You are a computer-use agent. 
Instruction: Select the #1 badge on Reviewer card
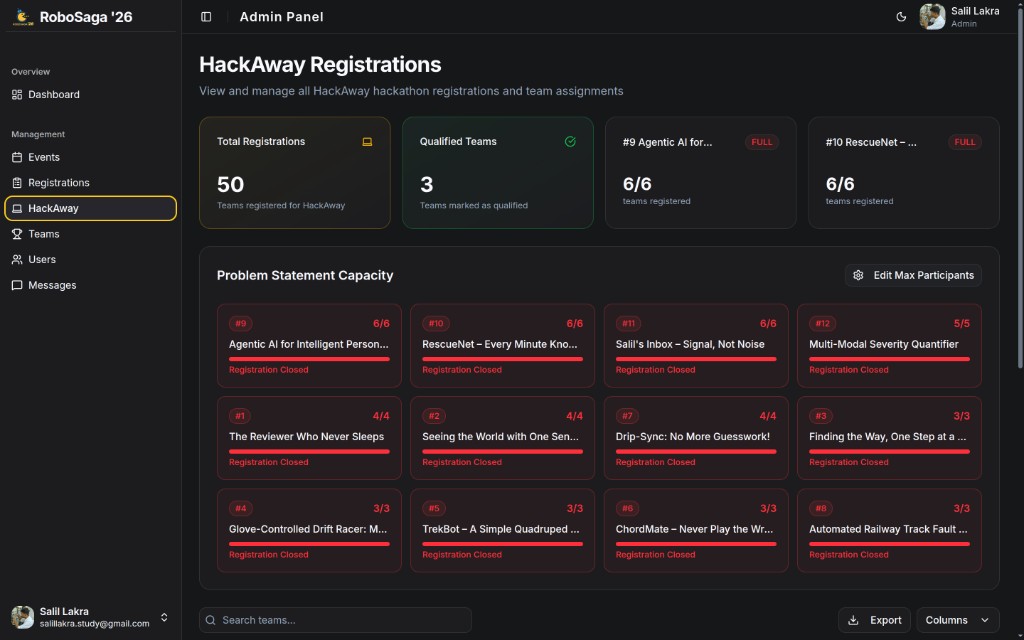click(x=240, y=416)
